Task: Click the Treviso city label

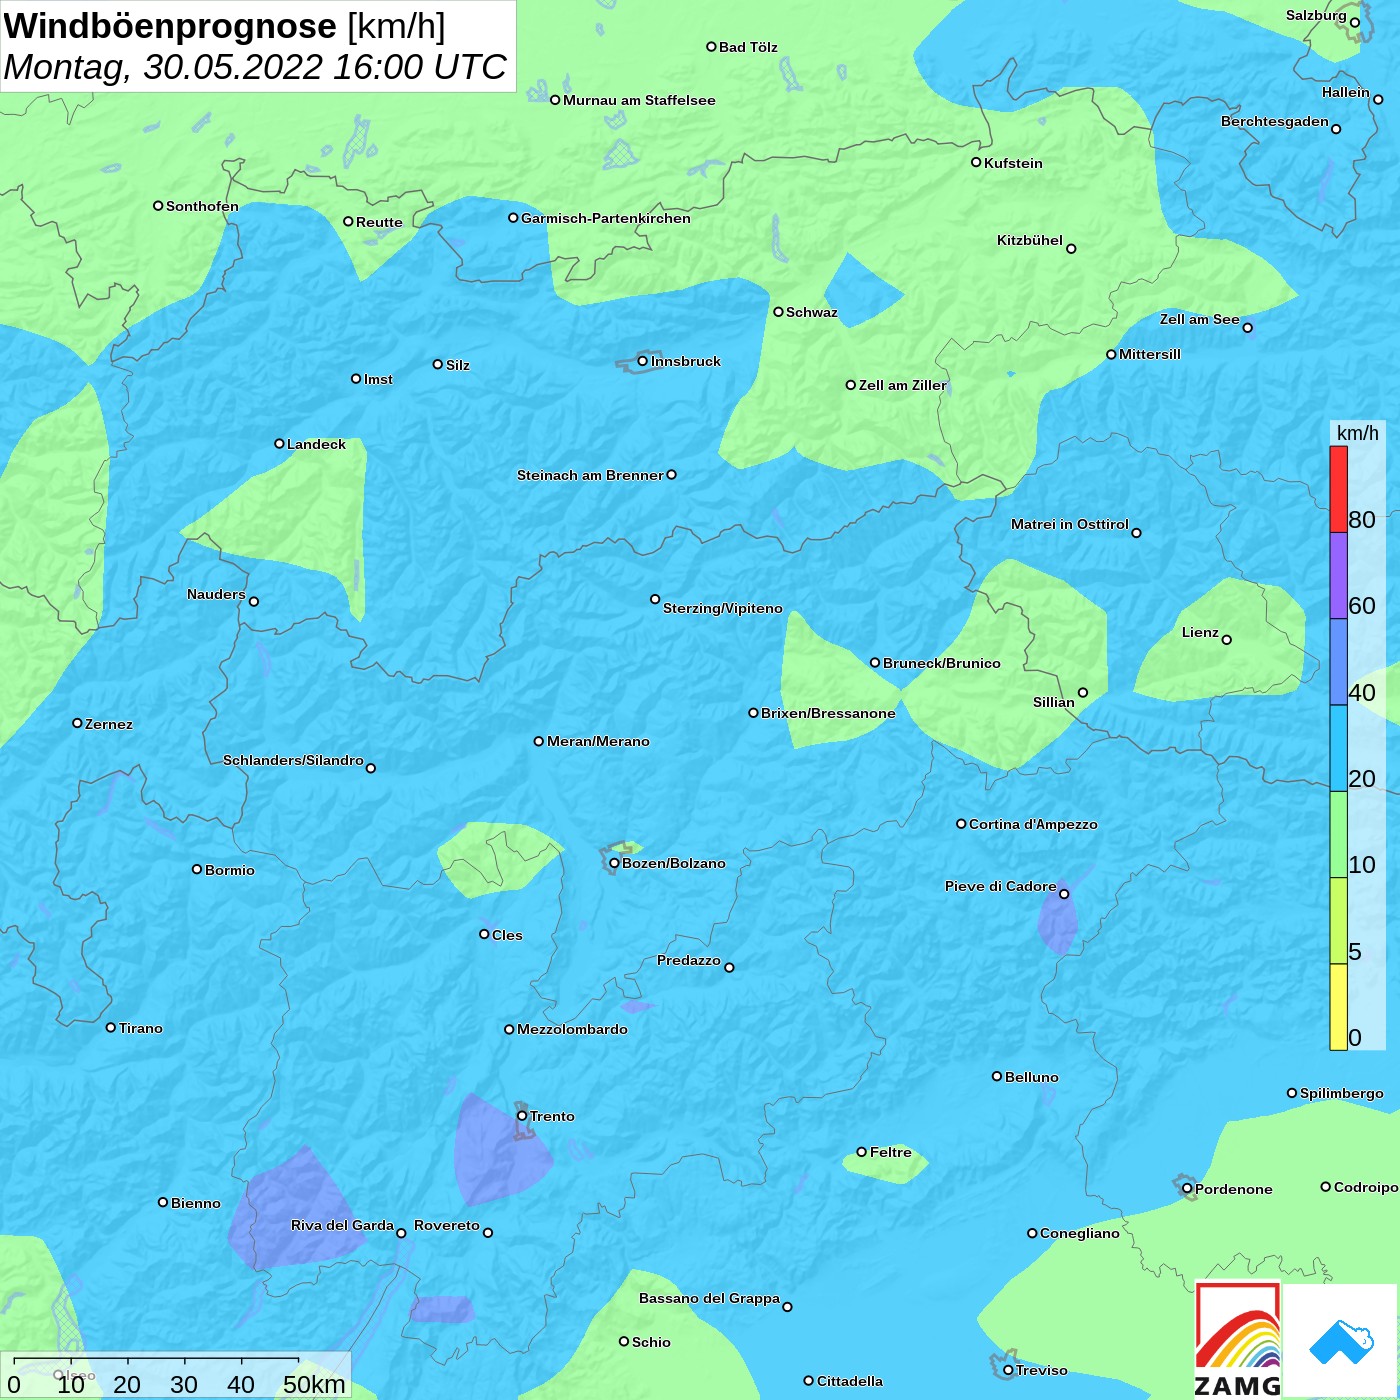Action: click(1042, 1370)
